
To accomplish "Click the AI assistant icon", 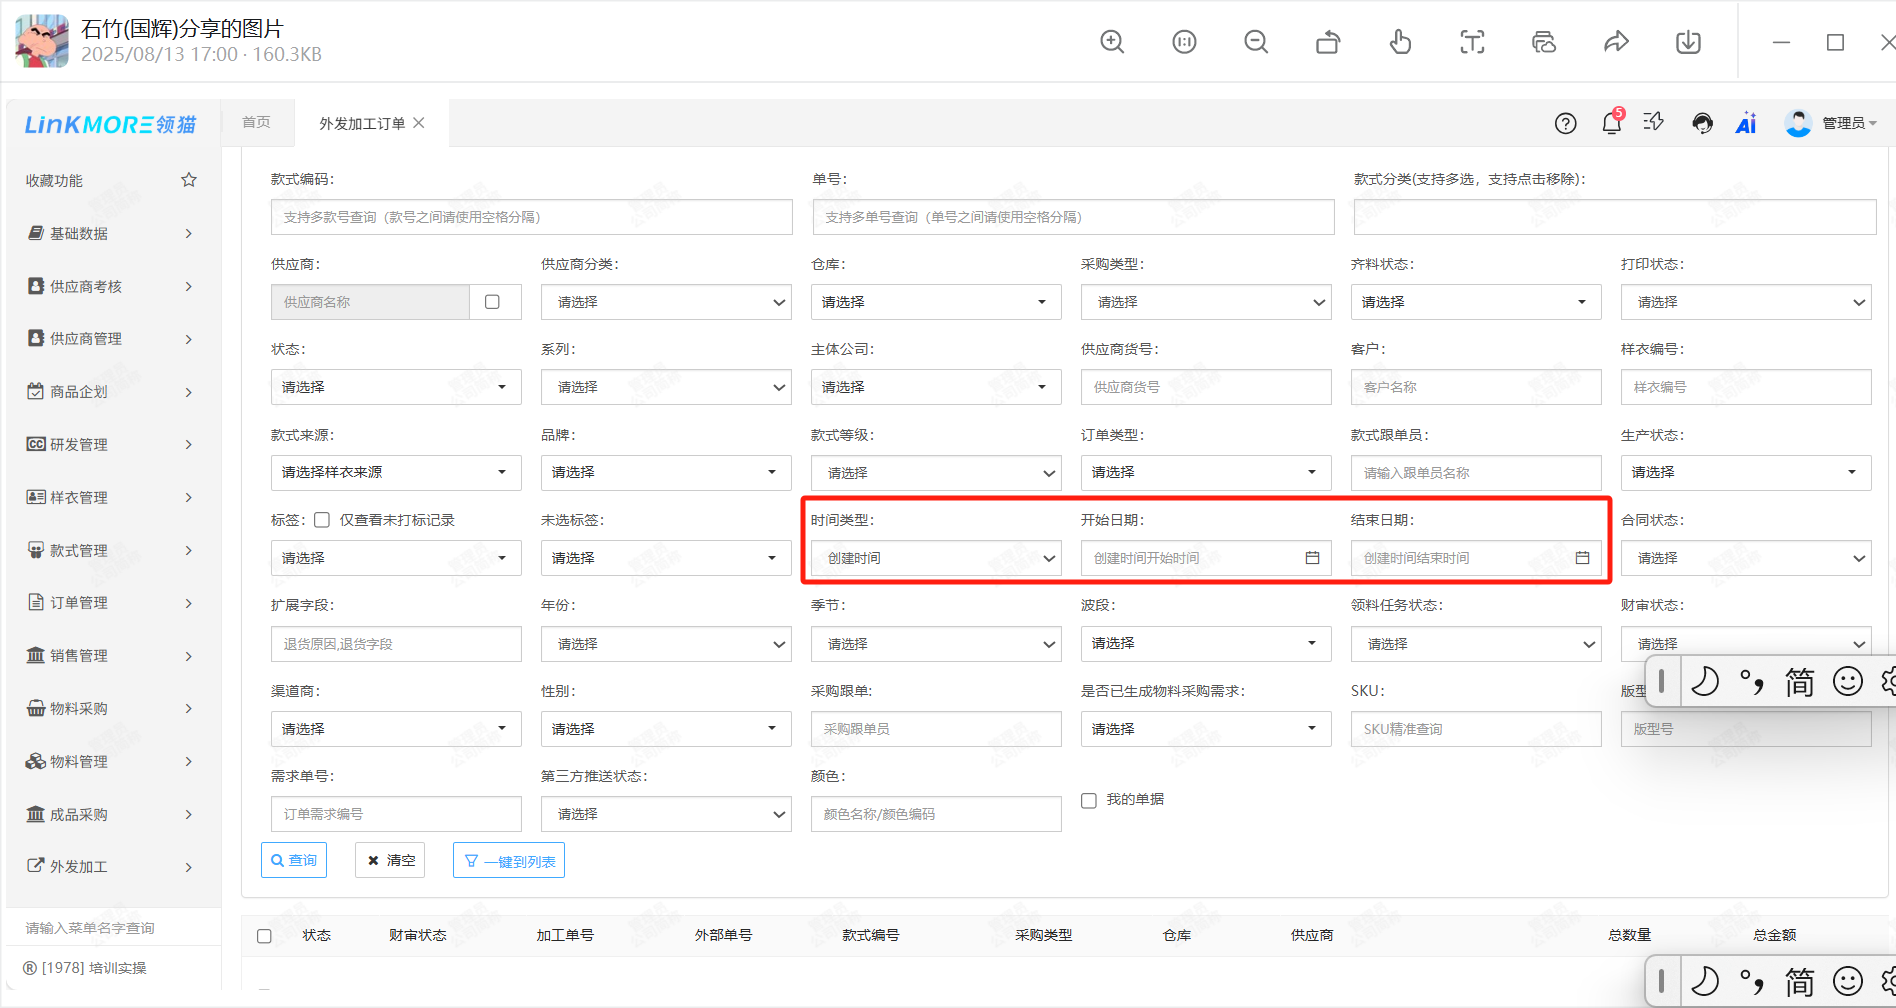I will (1746, 123).
